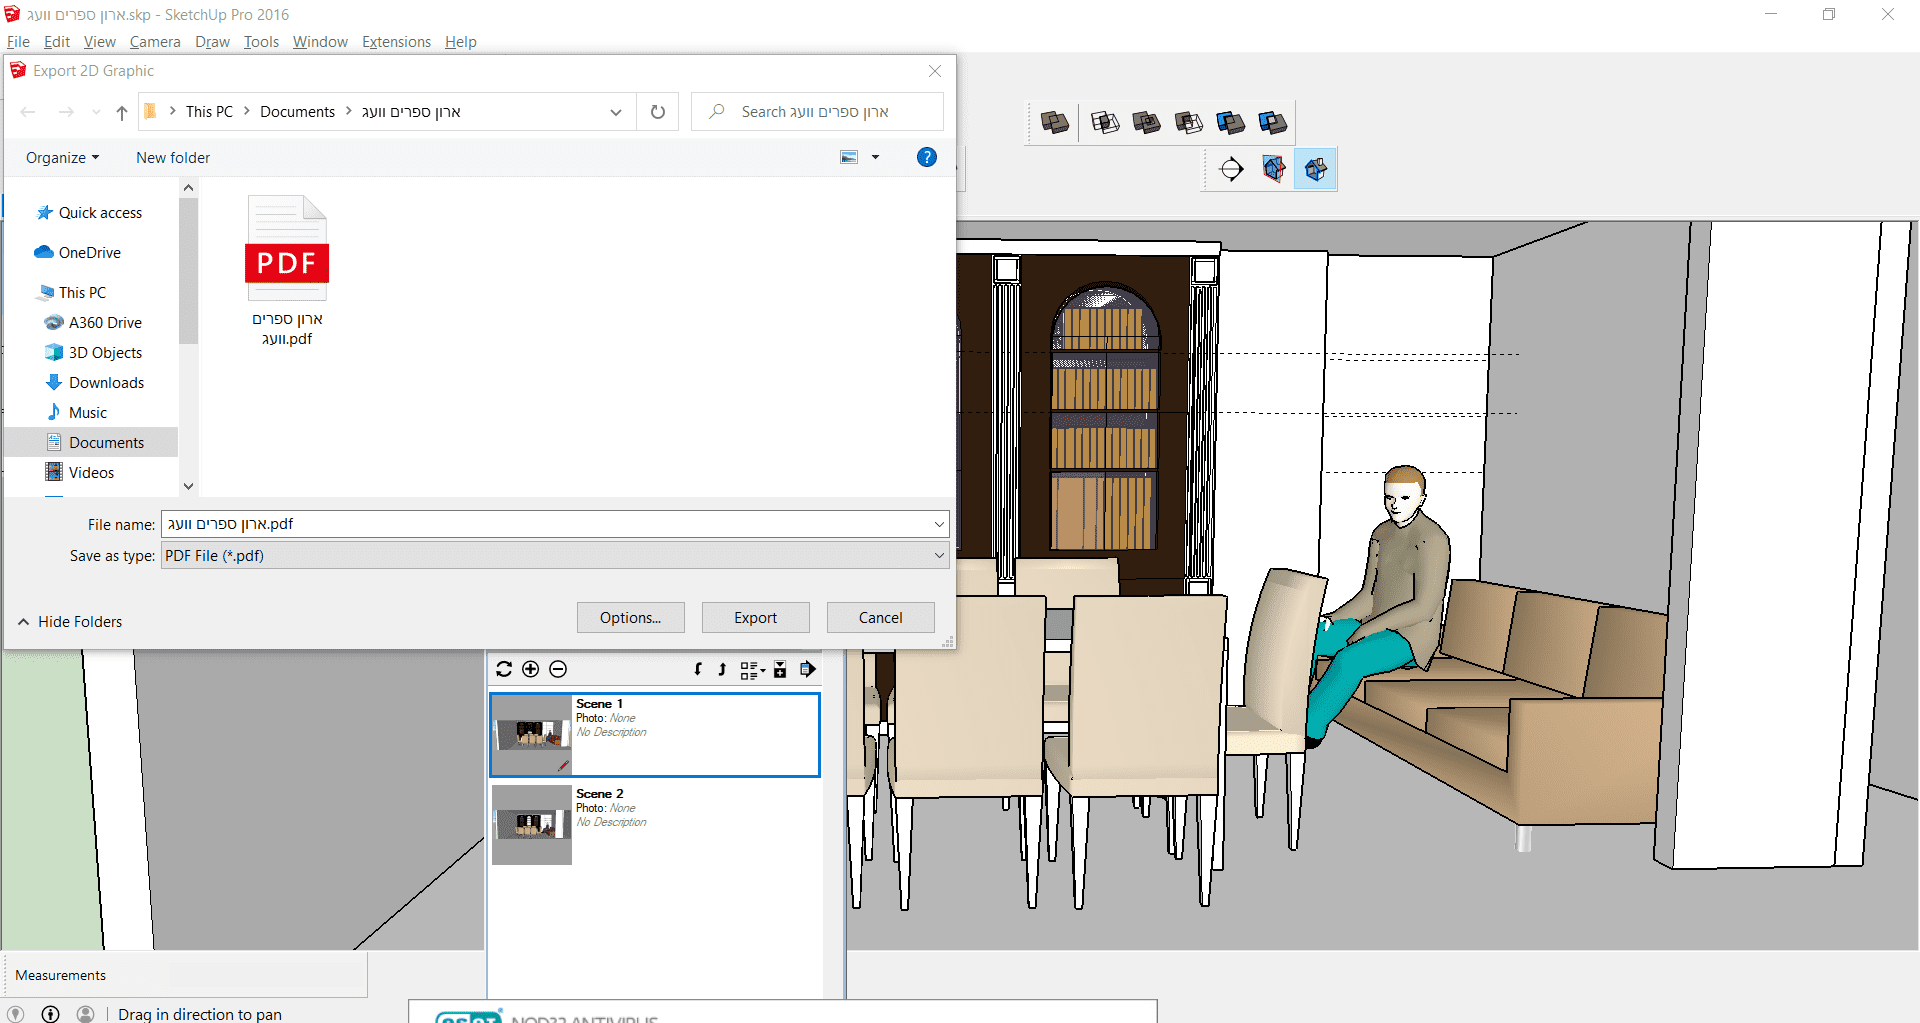Click the navigation pane scrollbar down arrow
Screen dimensions: 1920x1023
coord(188,486)
